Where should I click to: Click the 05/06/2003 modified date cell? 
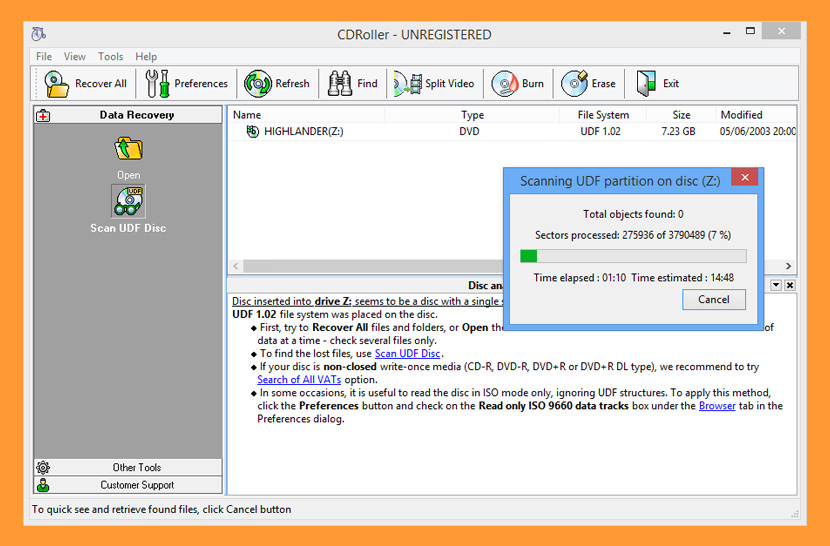pyautogui.click(x=757, y=131)
